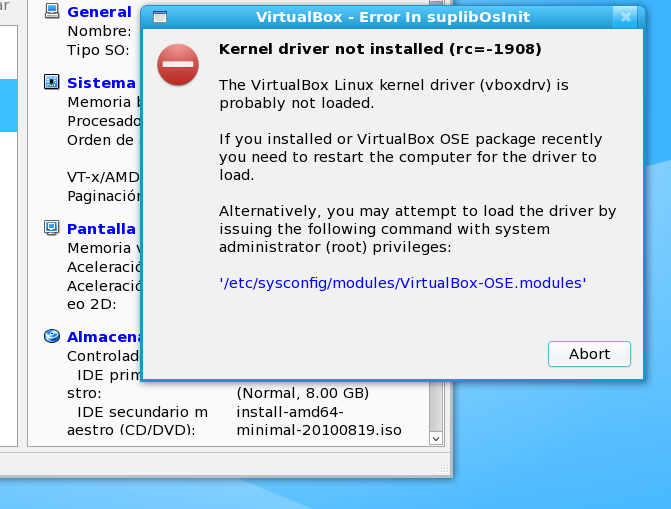Click the storage disk icon
671x509 pixels.
52,336
